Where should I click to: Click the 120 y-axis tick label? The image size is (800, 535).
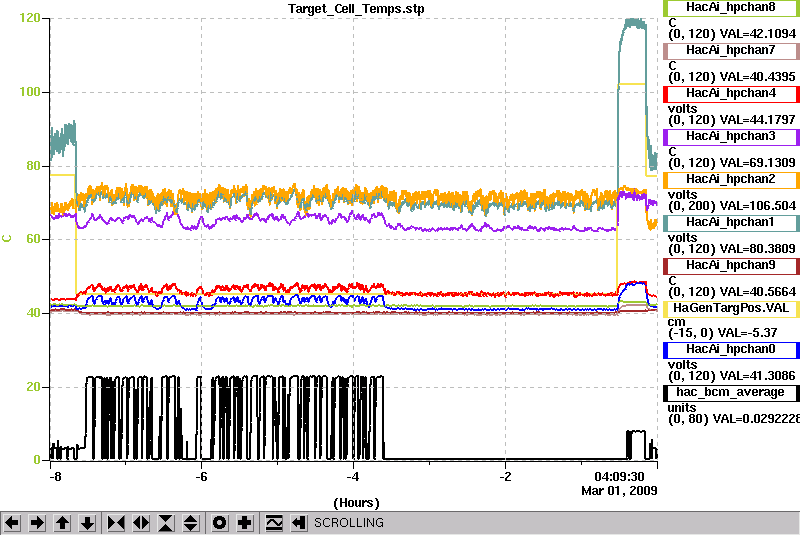point(30,18)
